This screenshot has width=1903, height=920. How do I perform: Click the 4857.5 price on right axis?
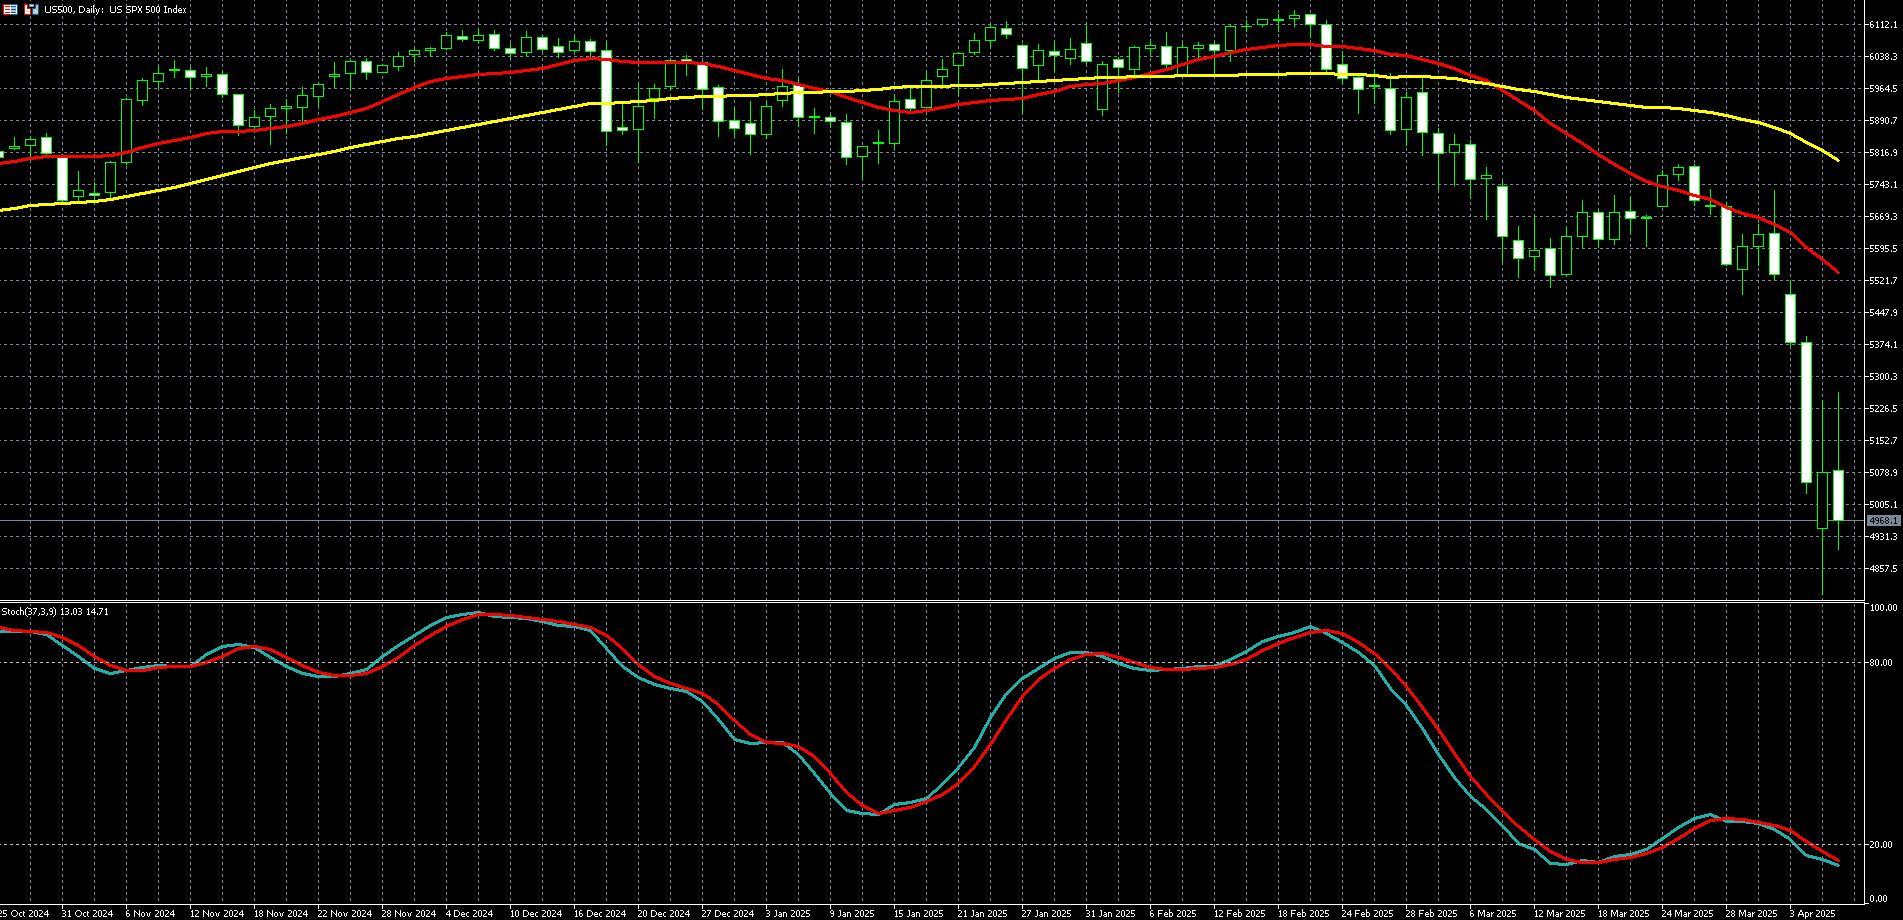click(1883, 569)
